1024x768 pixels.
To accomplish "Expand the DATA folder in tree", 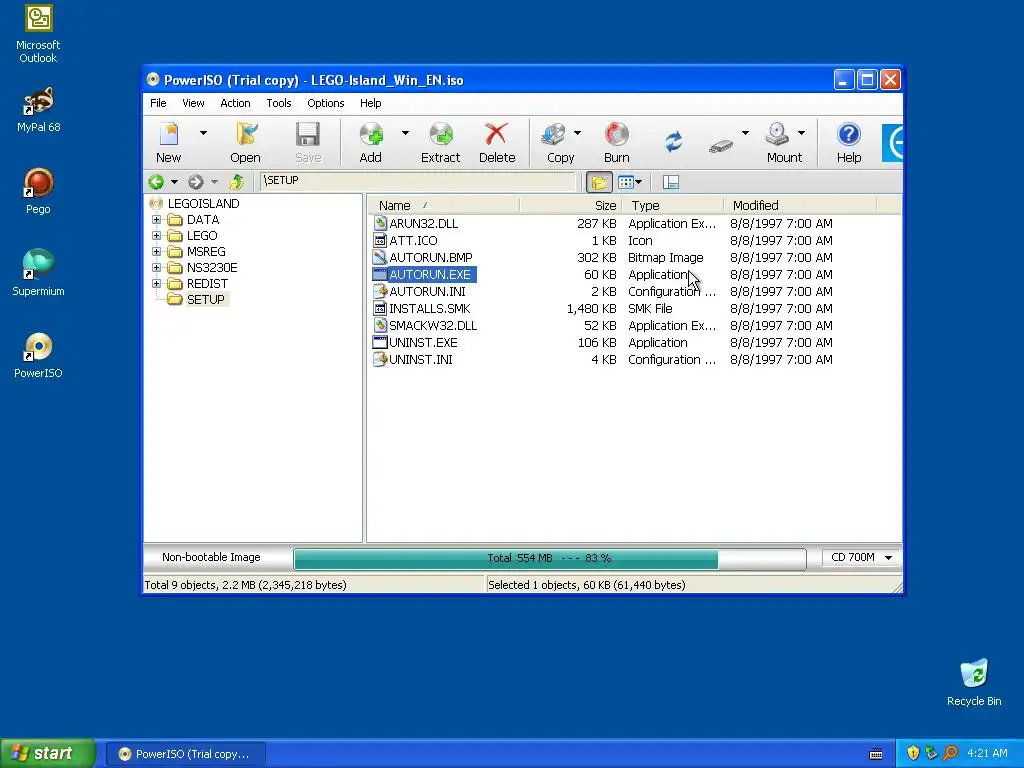I will click(x=156, y=219).
